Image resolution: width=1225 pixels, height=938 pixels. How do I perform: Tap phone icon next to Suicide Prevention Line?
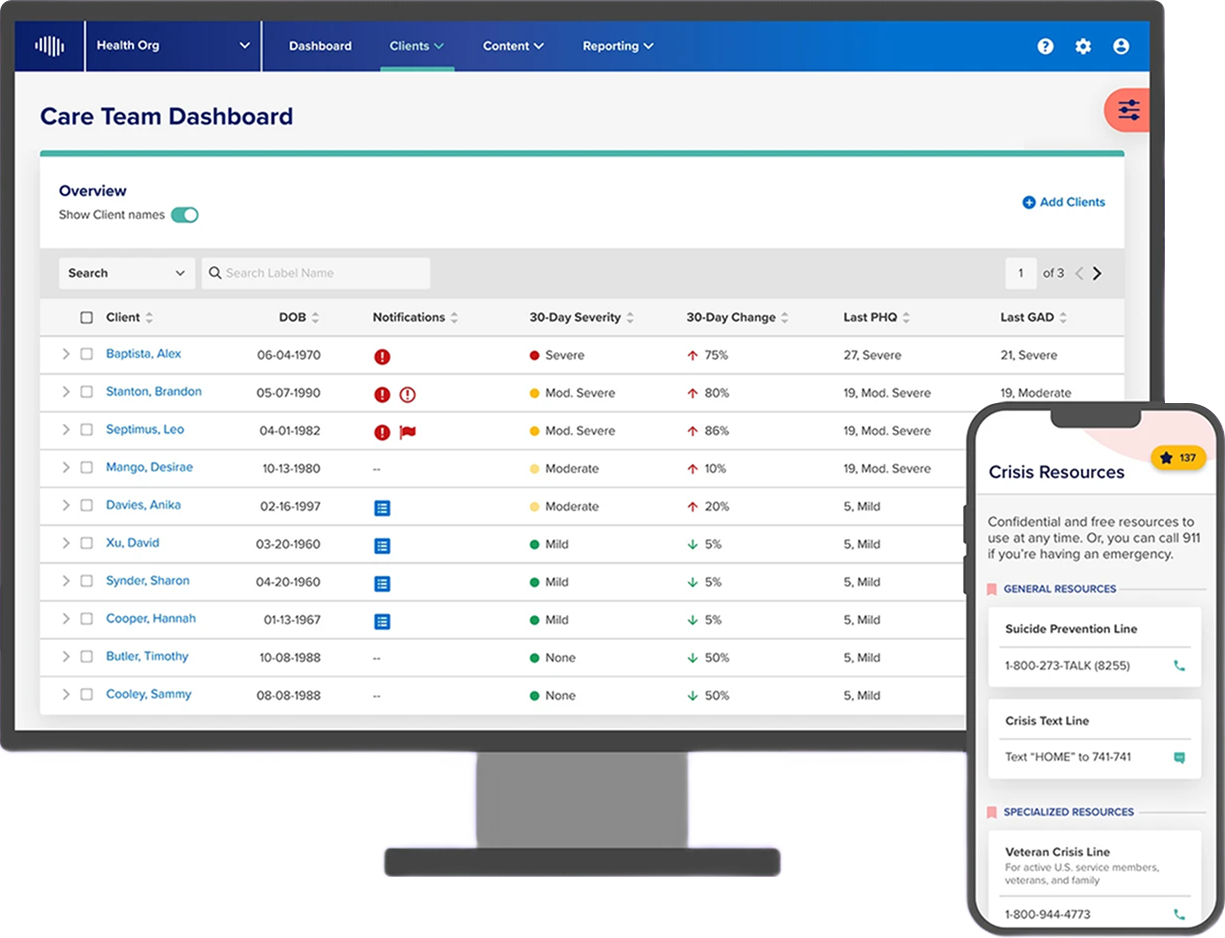point(1179,666)
